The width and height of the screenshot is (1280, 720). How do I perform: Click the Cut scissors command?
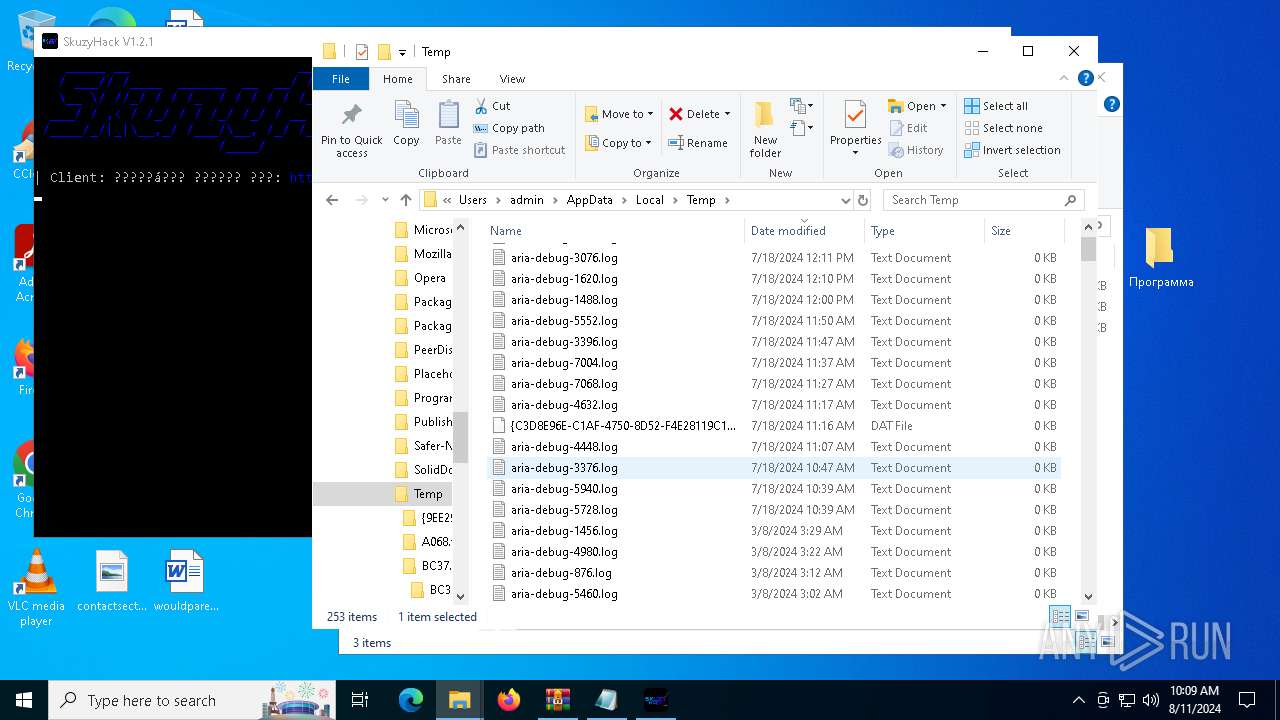(492, 106)
